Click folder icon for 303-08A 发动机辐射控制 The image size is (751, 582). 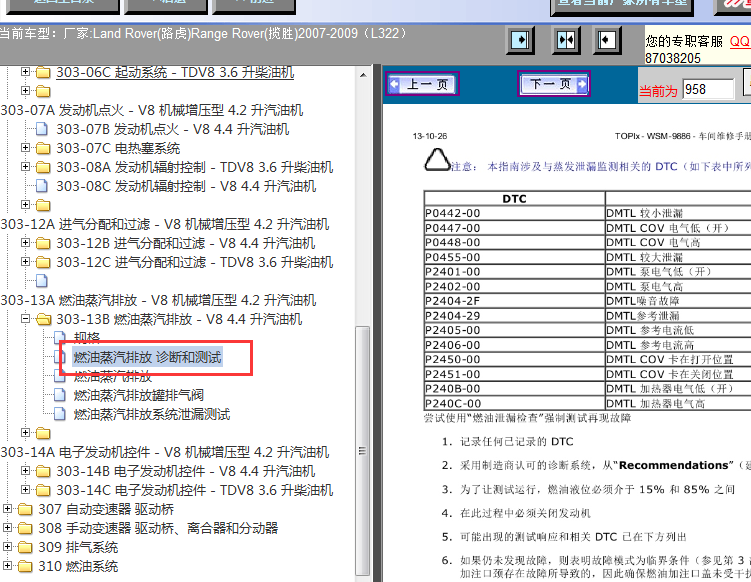43,167
